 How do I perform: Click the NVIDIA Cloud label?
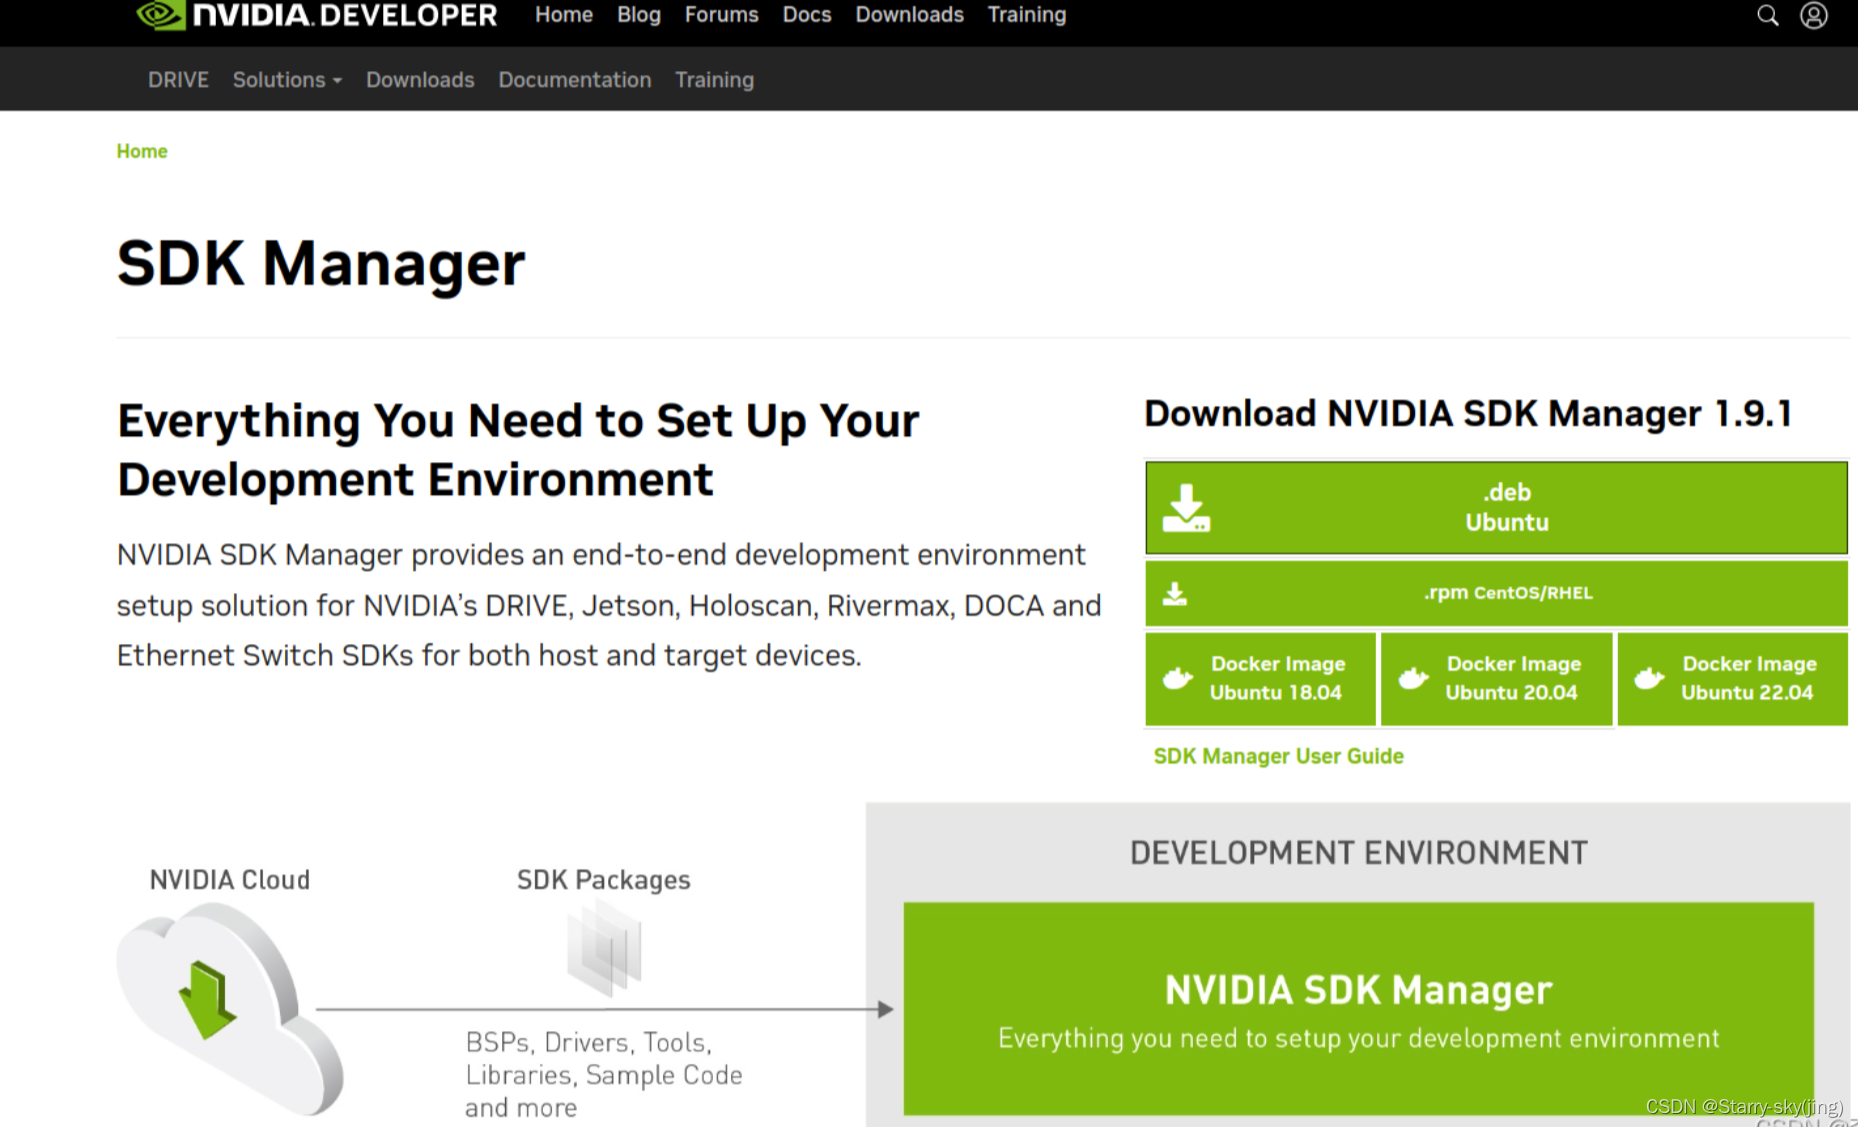tap(230, 880)
